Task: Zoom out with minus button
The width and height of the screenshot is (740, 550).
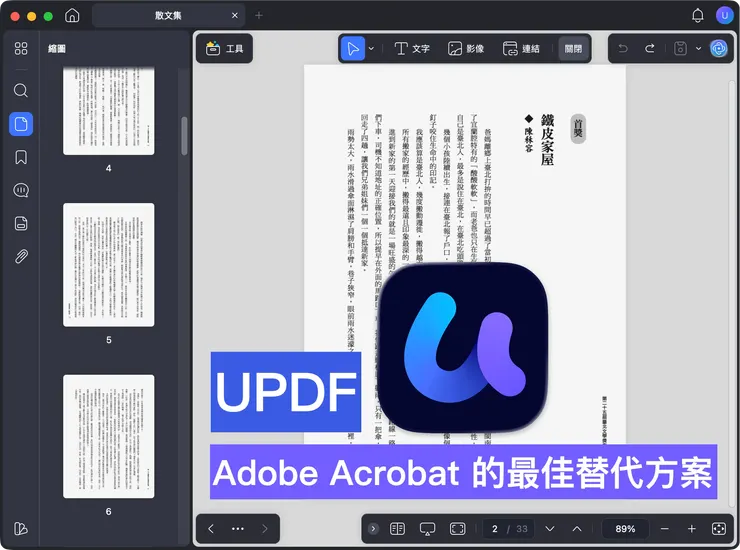Action: click(664, 529)
